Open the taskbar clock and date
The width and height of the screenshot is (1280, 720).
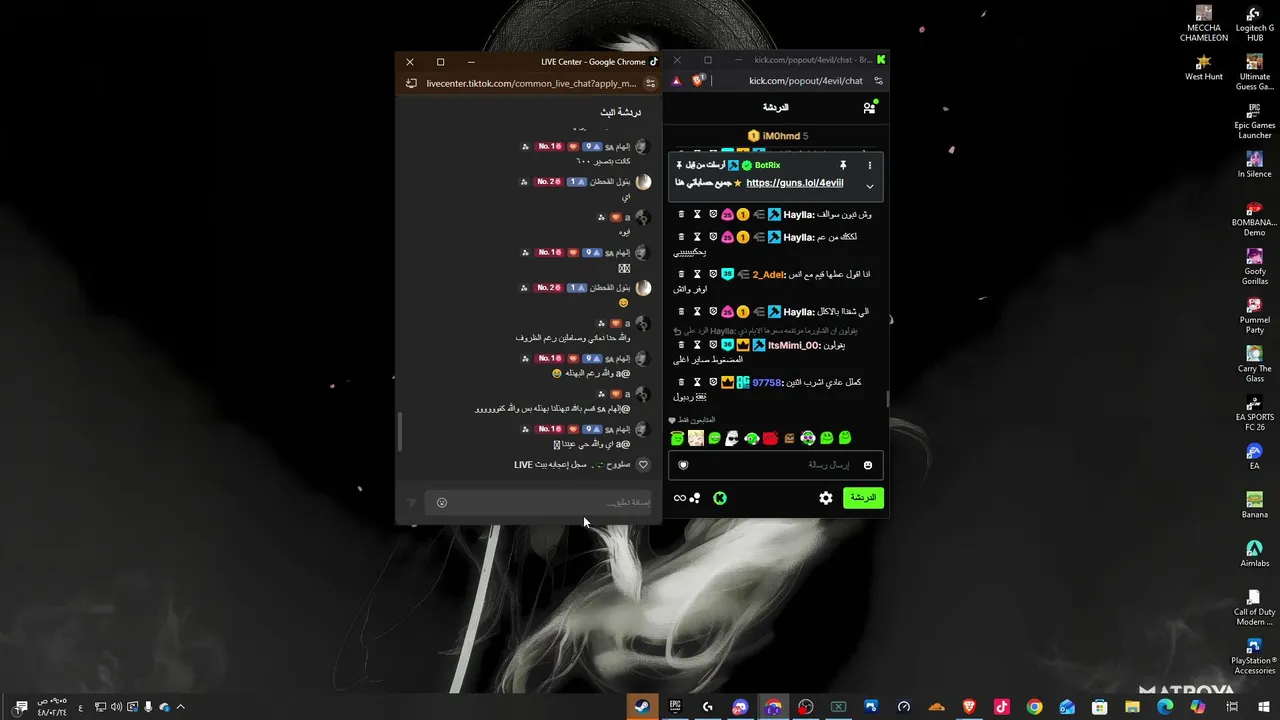51,707
